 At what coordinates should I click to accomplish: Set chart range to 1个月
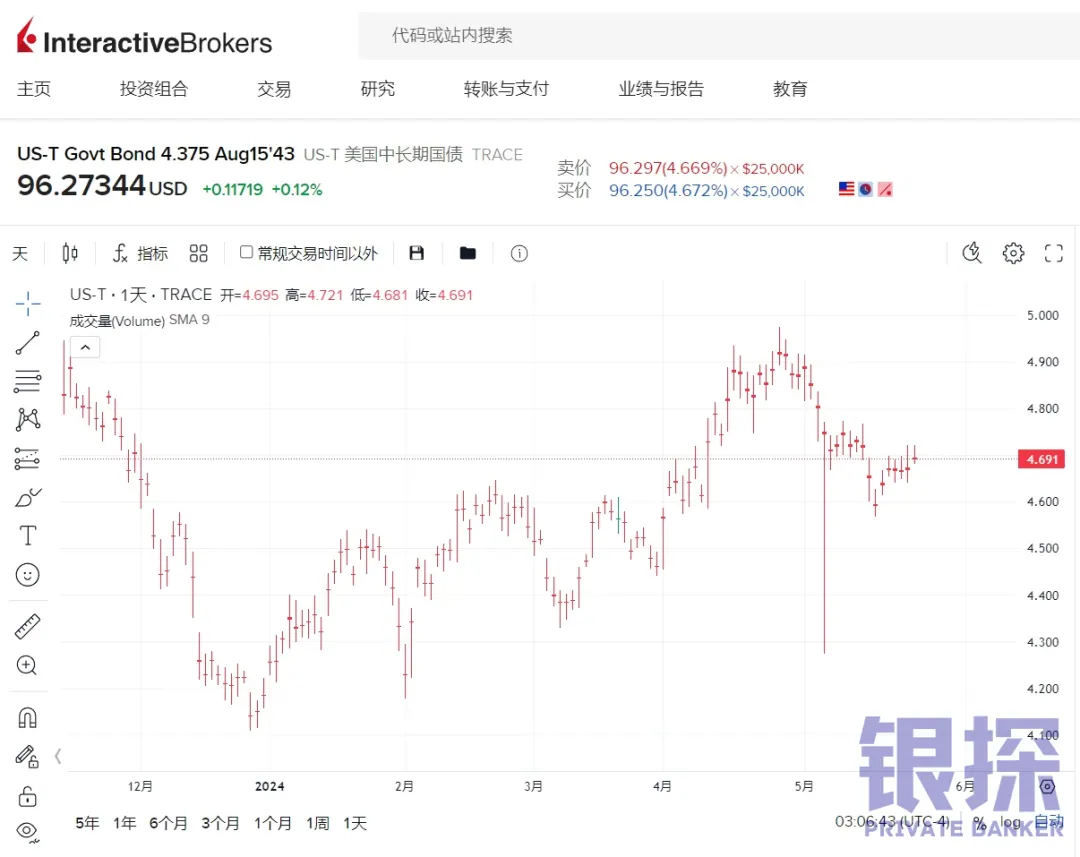pos(273,823)
